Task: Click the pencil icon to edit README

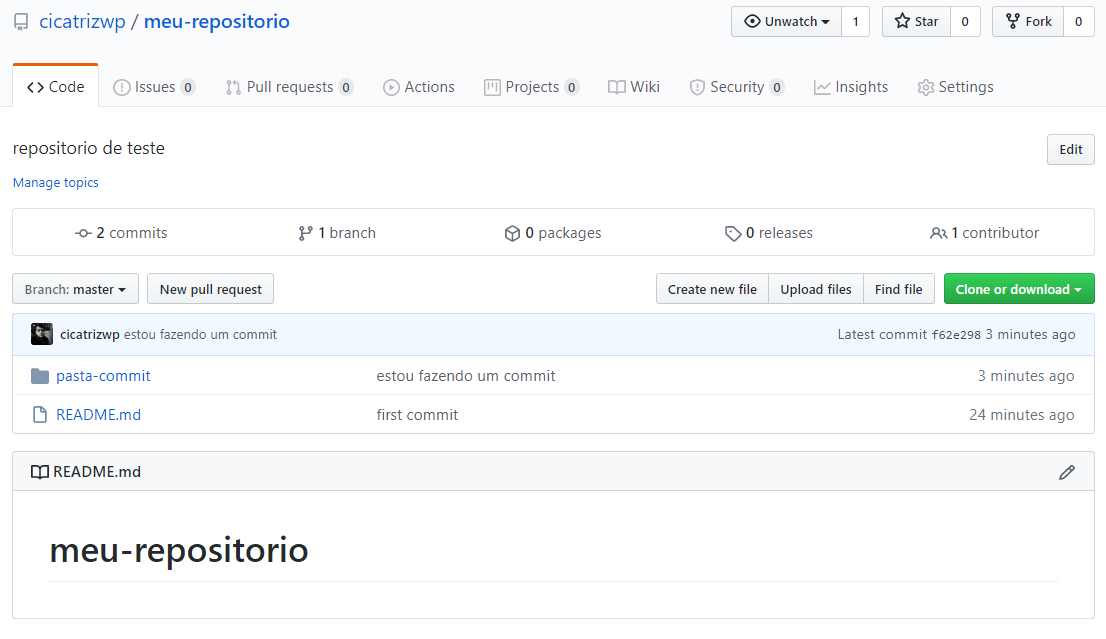Action: 1066,473
